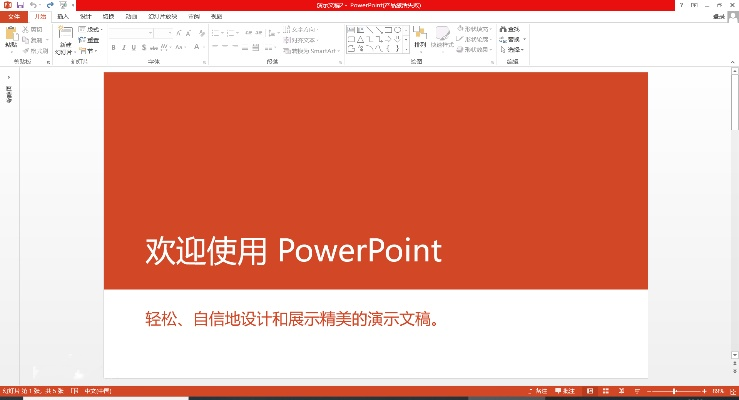Click the Replace (替换) button
Screen dimensions: 739x400
(x=514, y=39)
